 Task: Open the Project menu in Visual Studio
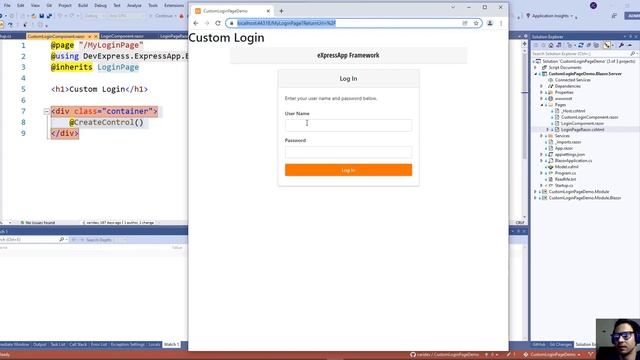65,6
